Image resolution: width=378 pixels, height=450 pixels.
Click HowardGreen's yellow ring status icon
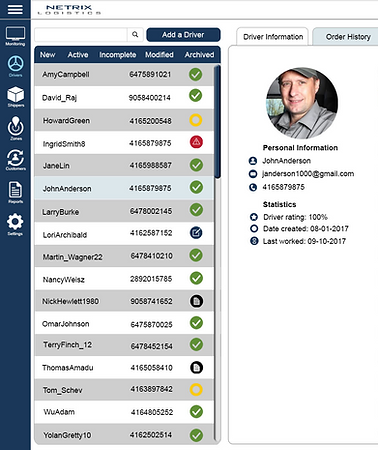click(x=196, y=120)
